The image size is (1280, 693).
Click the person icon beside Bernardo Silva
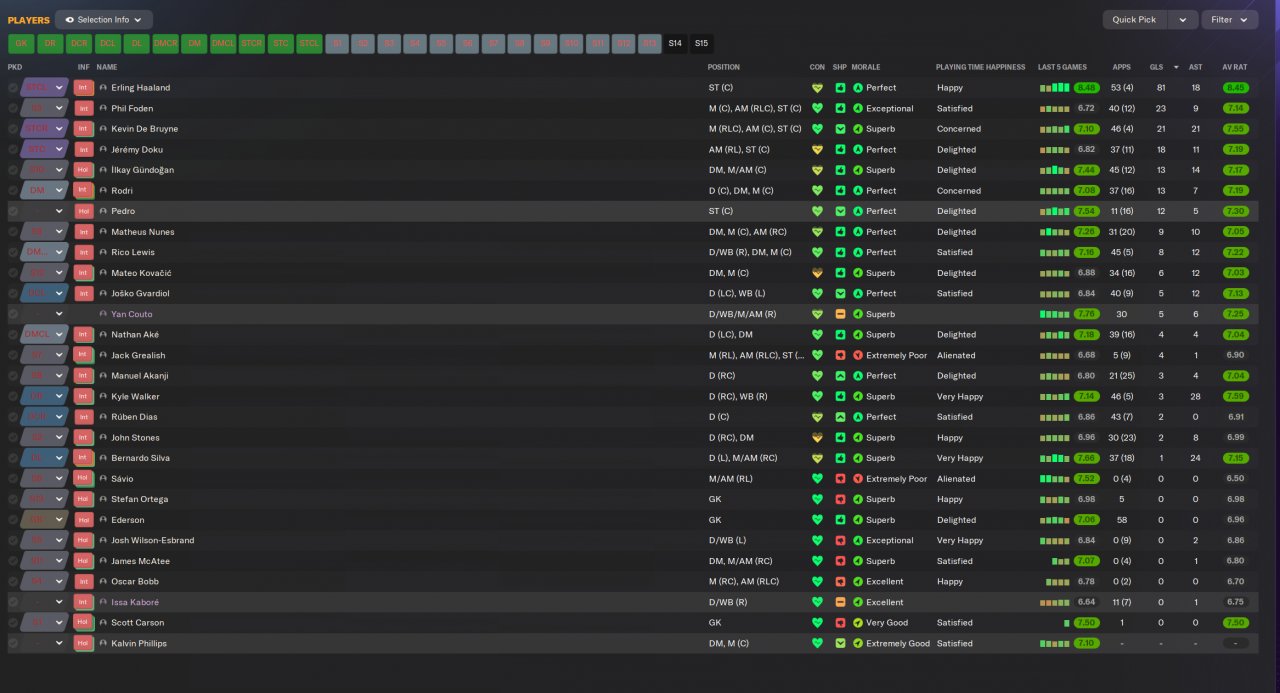click(103, 458)
